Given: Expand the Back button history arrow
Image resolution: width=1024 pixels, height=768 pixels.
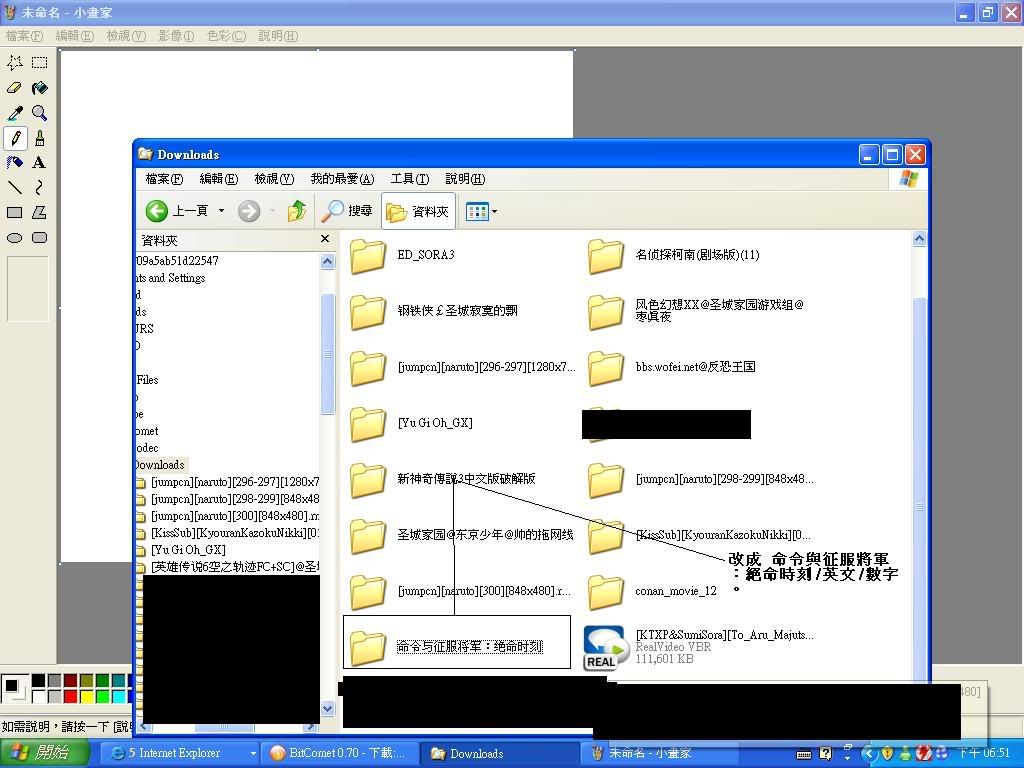Looking at the screenshot, I should coord(221,211).
